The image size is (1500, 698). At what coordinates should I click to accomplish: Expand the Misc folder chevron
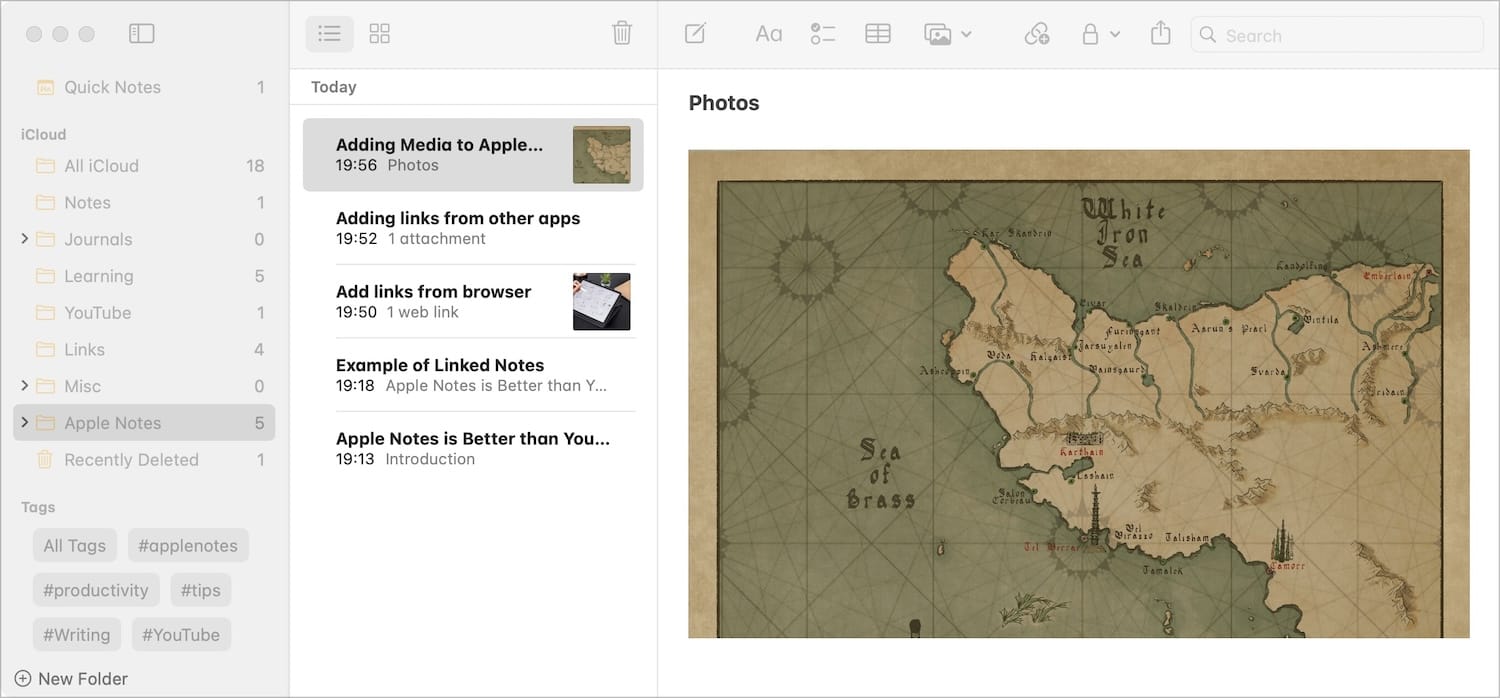tap(25, 386)
